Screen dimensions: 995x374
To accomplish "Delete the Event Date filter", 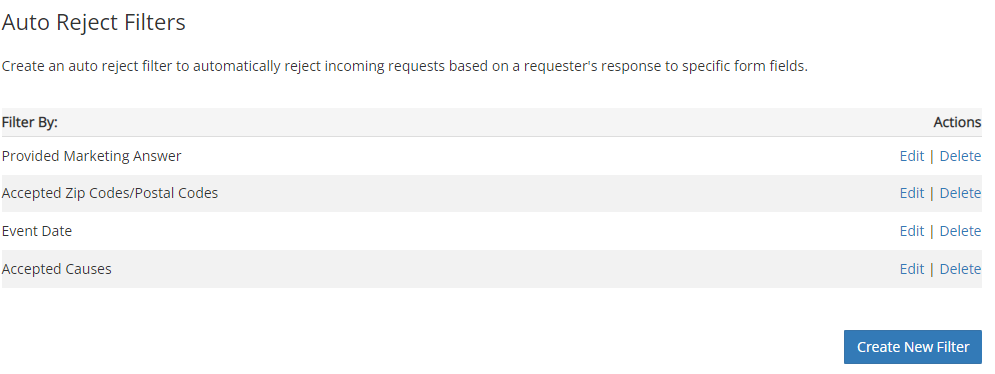I will point(960,231).
